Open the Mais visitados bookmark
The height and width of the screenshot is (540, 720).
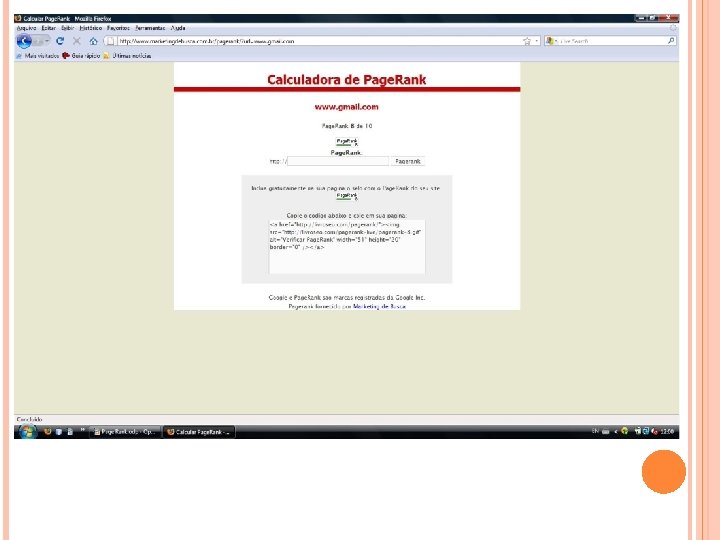(x=38, y=56)
